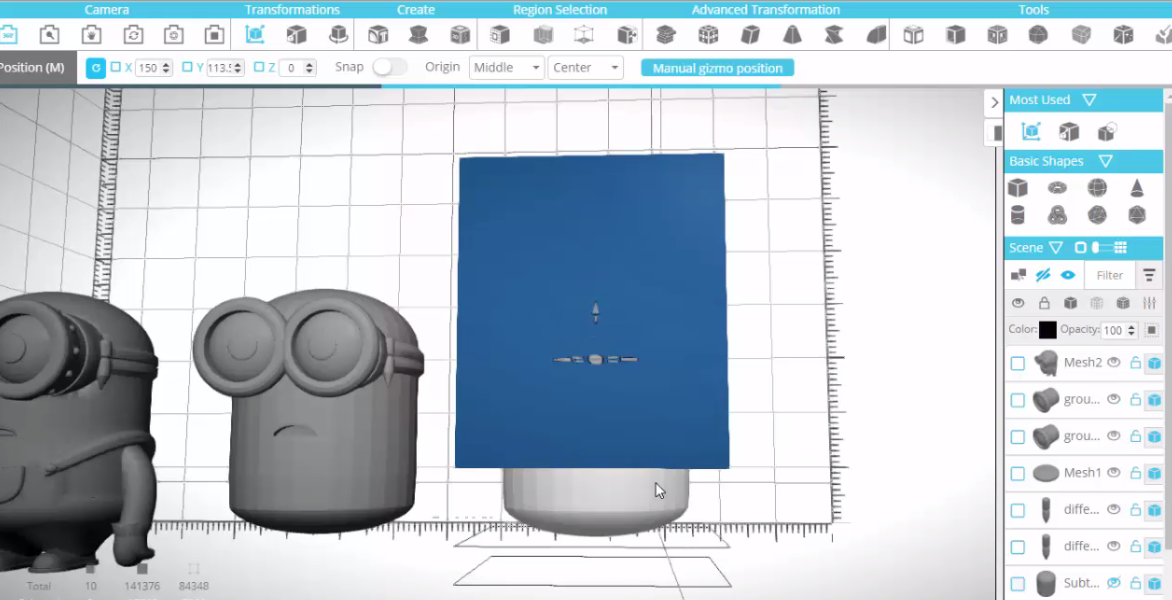
Task: Click the round object tool in Tools
Action: (1038, 34)
